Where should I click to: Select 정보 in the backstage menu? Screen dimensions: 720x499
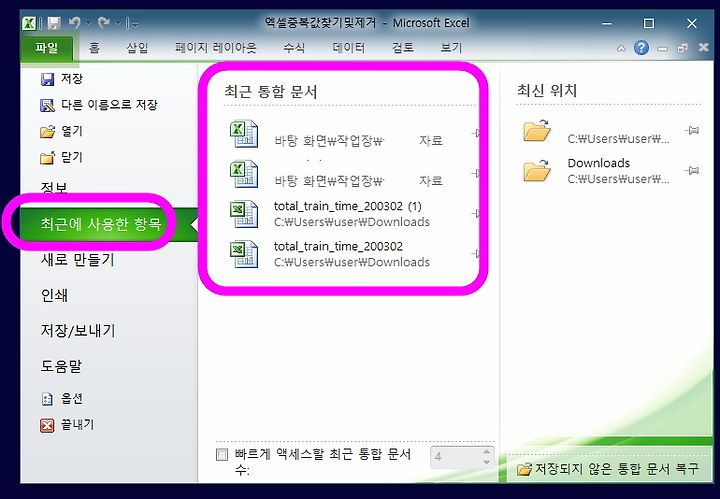pyautogui.click(x=54, y=188)
